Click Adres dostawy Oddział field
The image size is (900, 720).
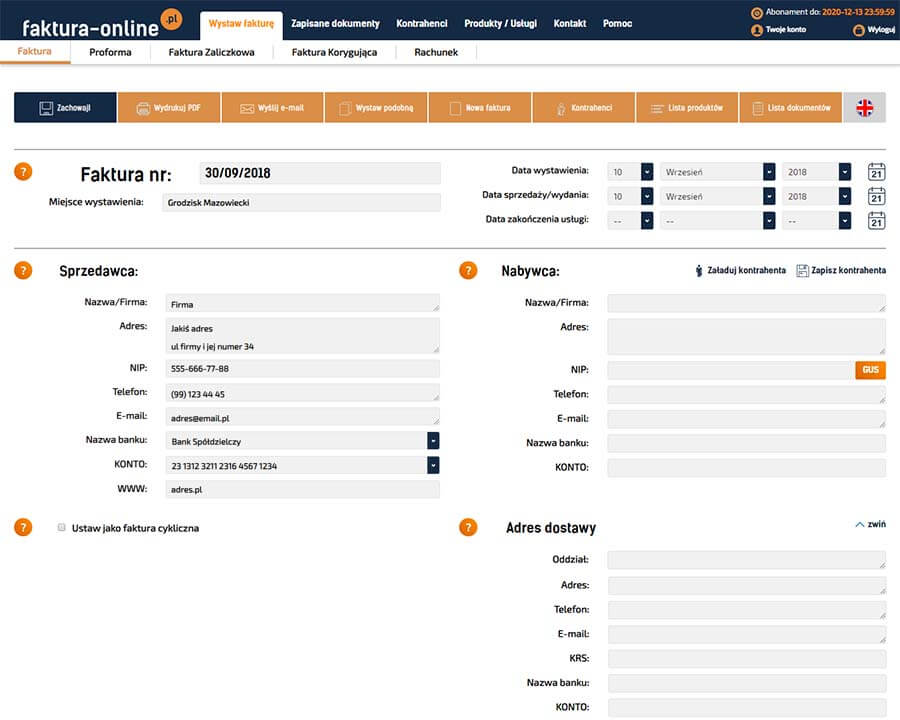pos(746,560)
